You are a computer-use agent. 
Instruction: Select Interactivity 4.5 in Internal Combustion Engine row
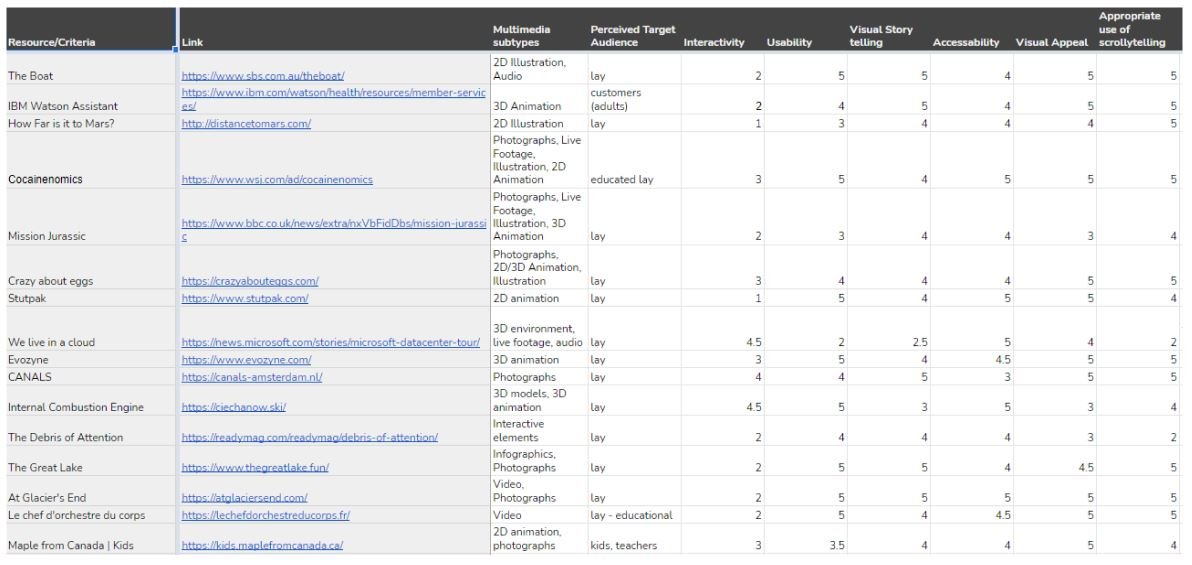click(722, 401)
